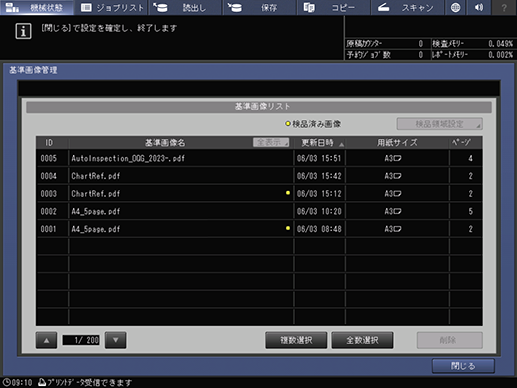This screenshot has height=388, width=517.
Task: Click the レポートメモリー 0.002% value
Action: coord(500,55)
